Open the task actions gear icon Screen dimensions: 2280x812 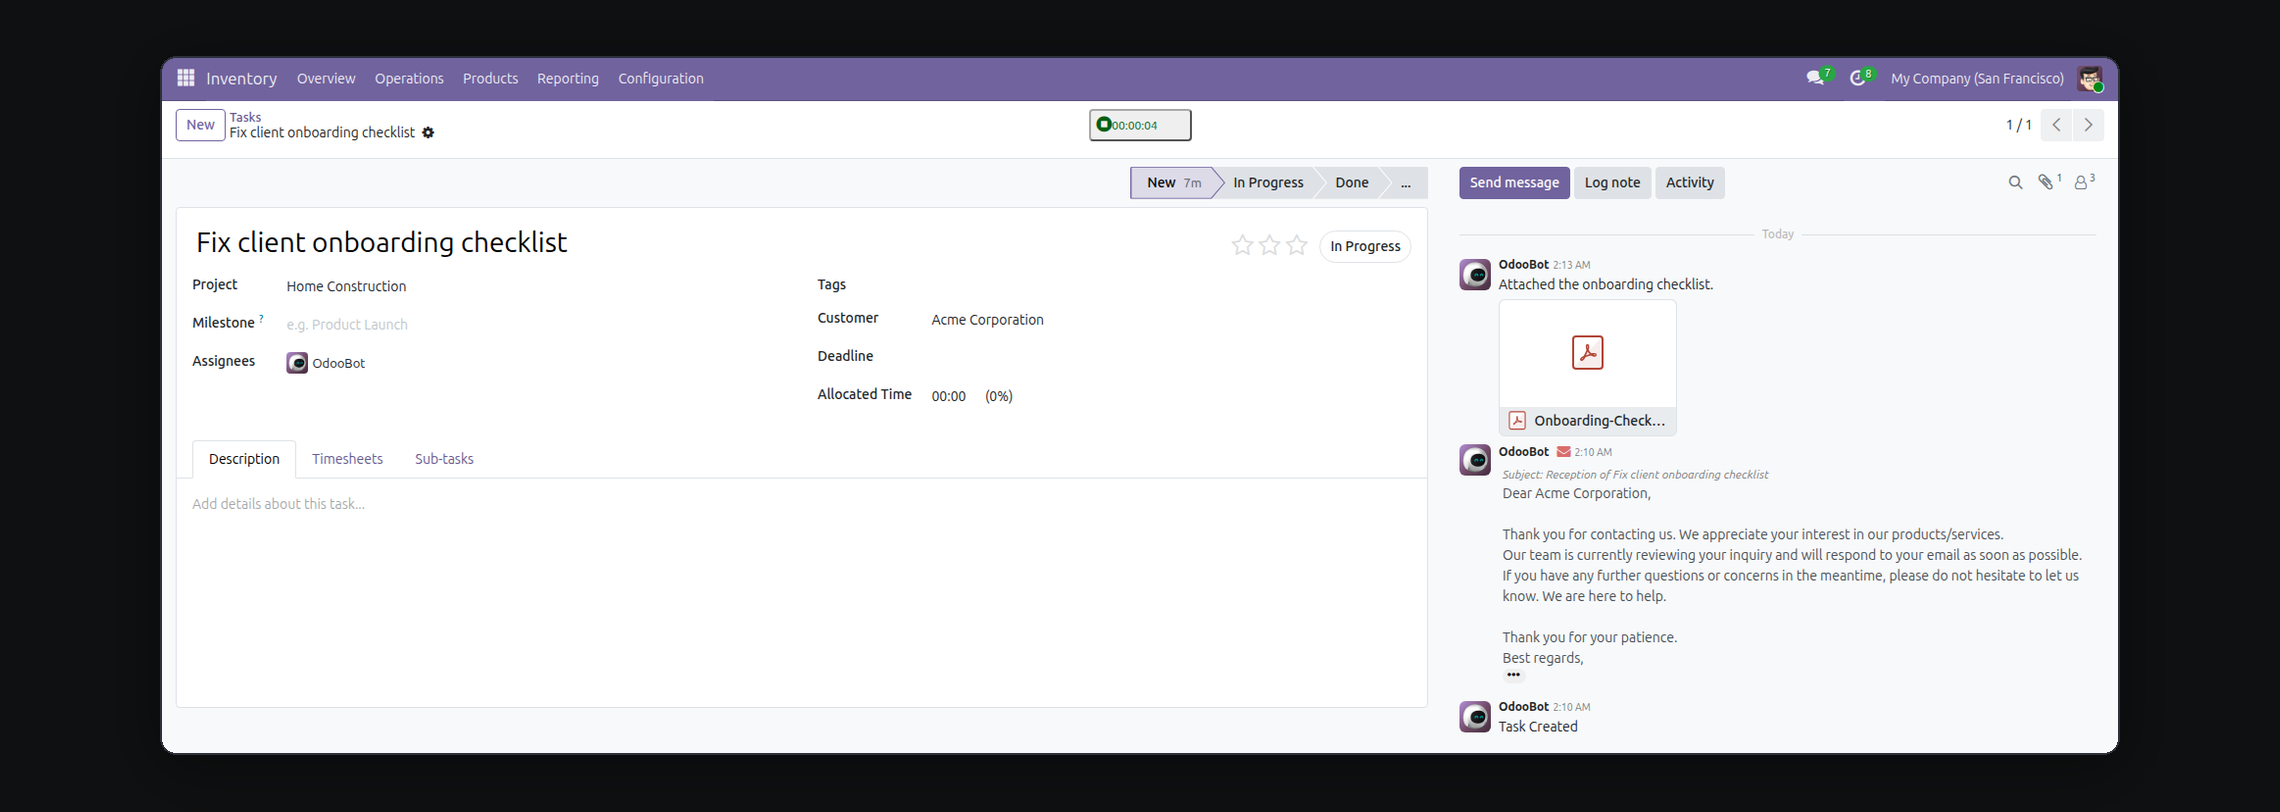click(428, 133)
